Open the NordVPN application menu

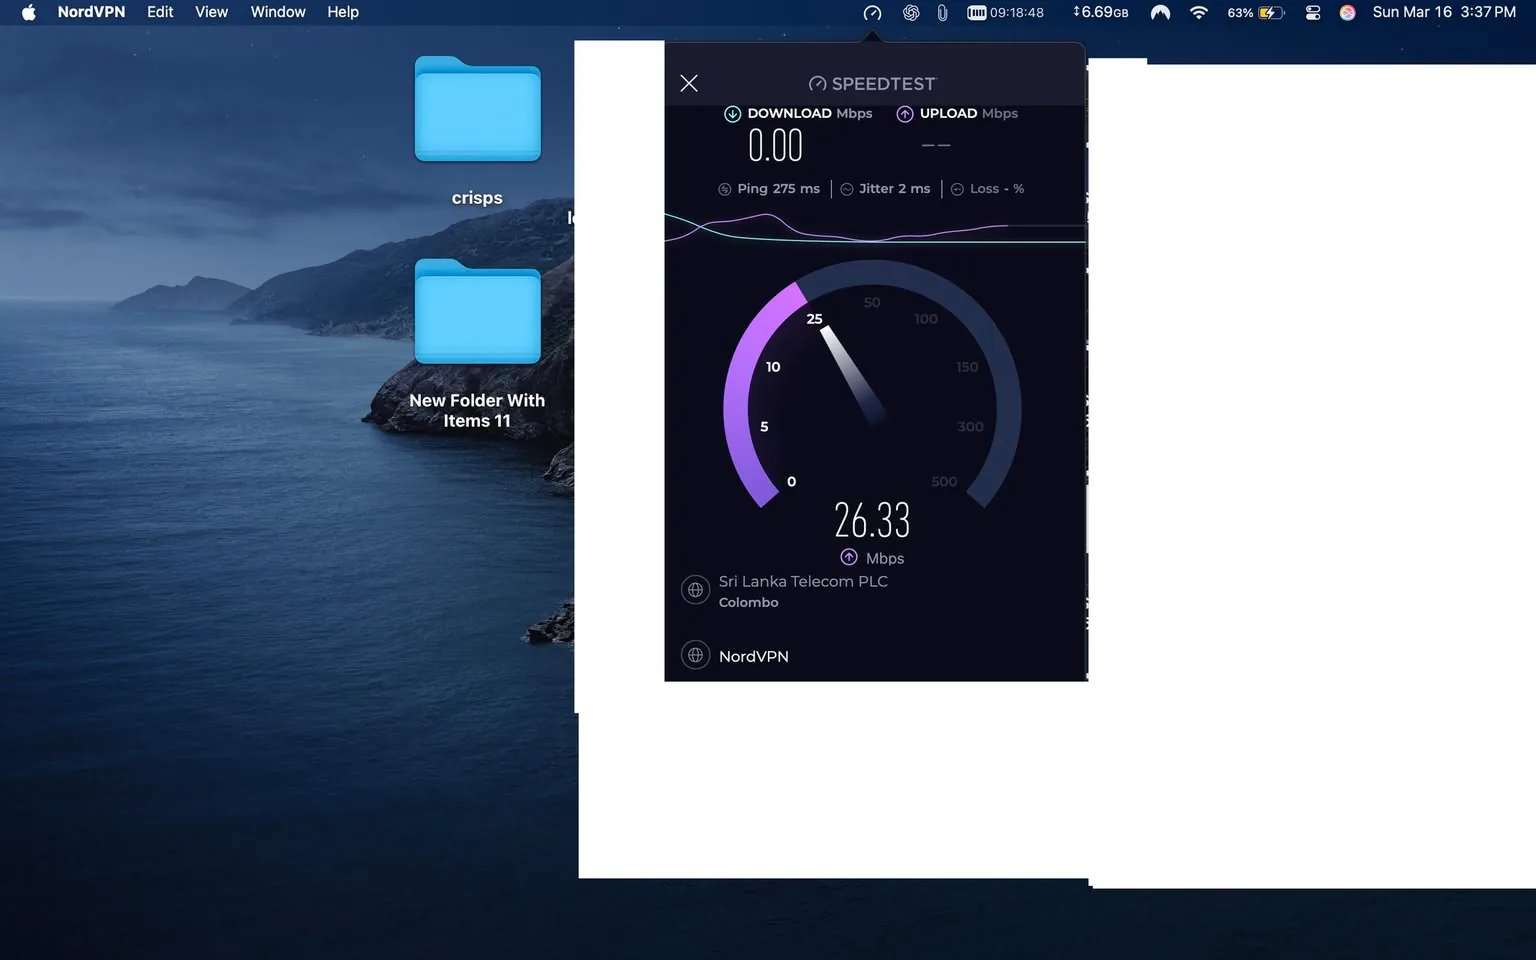(x=91, y=12)
